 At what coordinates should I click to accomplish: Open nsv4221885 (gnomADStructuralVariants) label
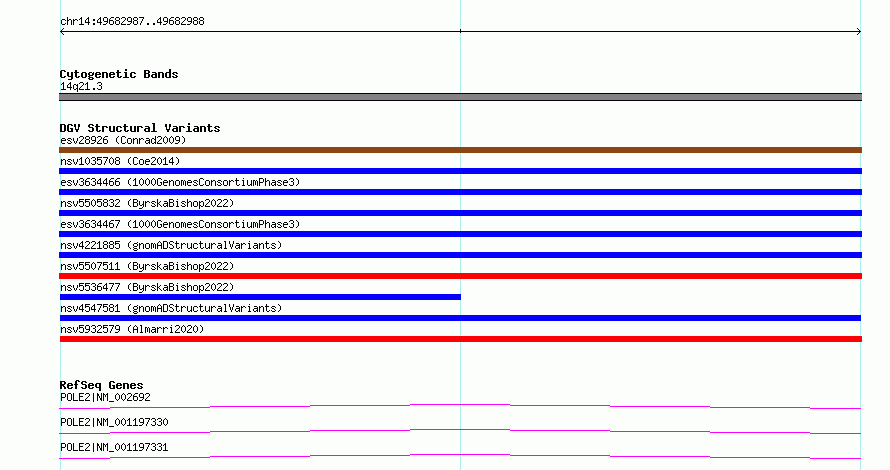point(171,245)
